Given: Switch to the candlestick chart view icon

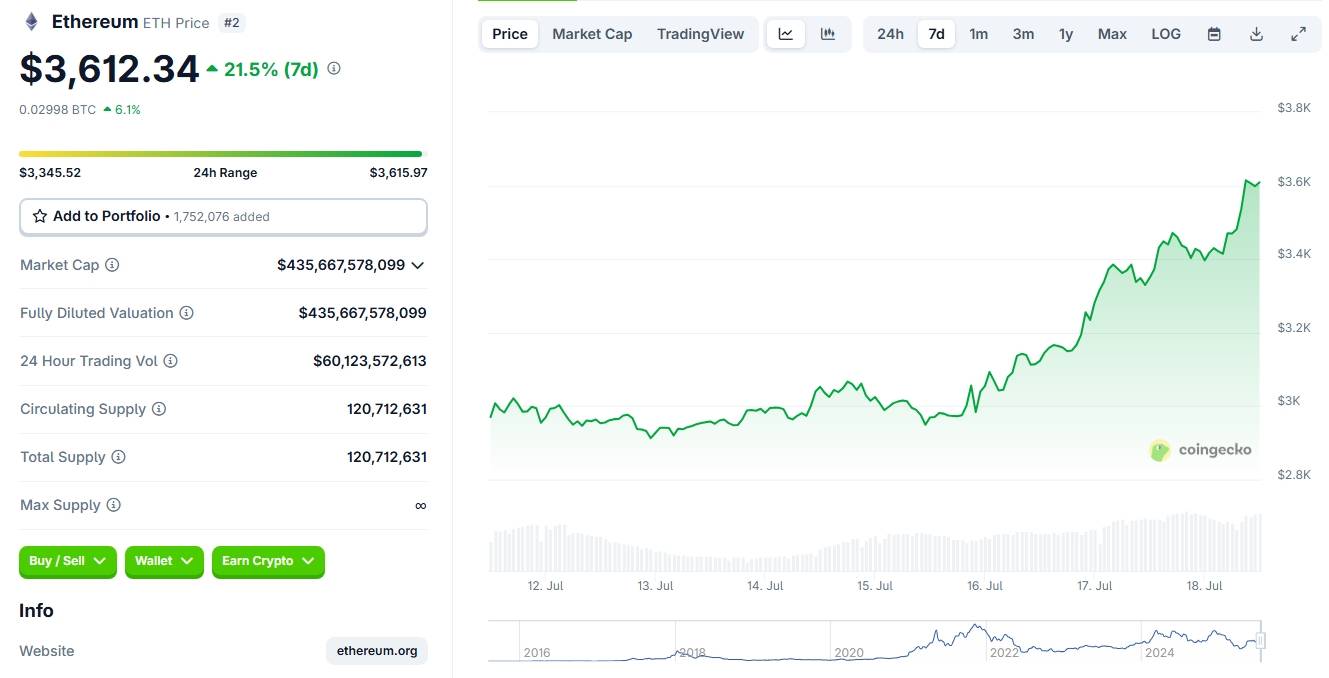Looking at the screenshot, I should click(x=828, y=34).
